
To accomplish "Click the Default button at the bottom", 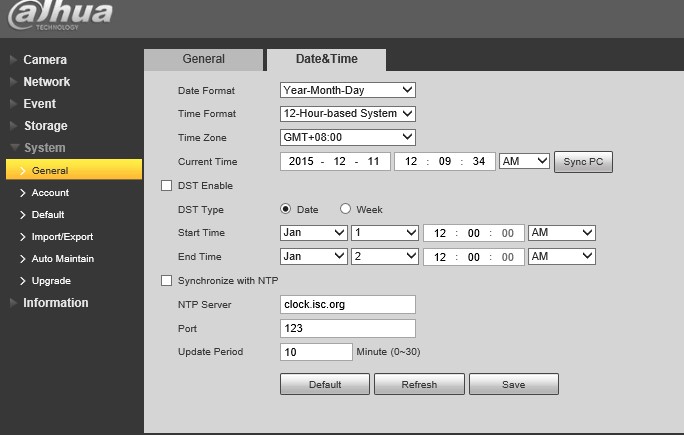I will [x=325, y=384].
